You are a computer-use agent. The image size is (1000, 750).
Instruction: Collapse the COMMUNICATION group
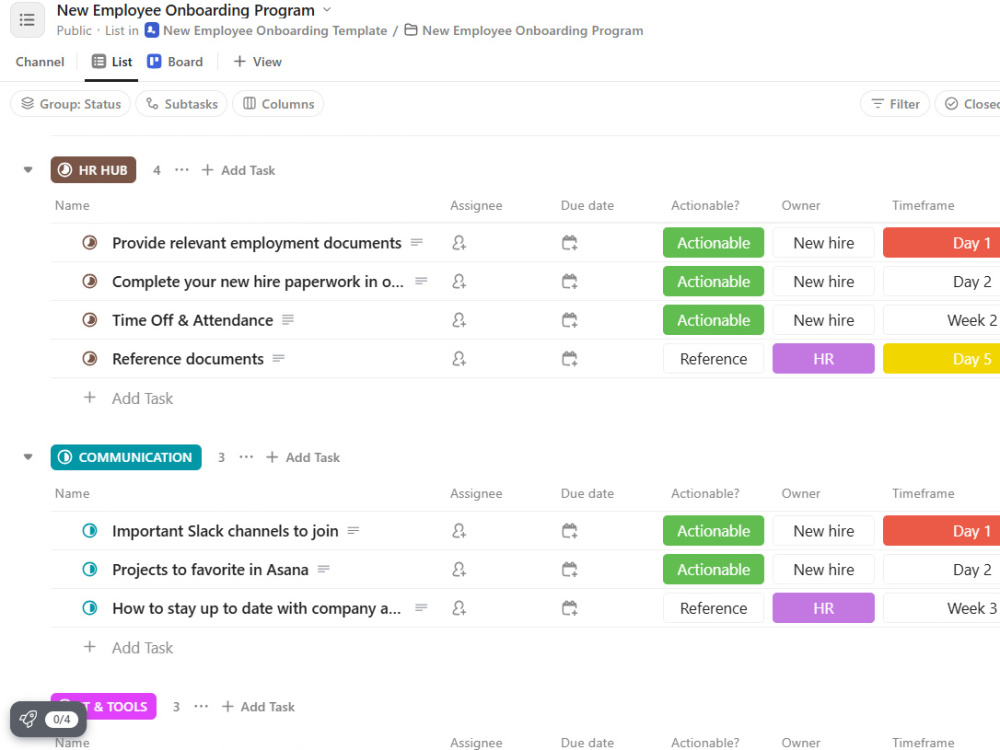click(28, 457)
